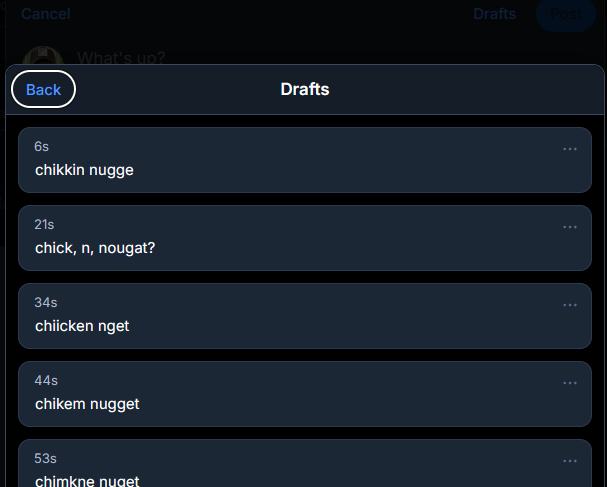Go back using the Back button
The height and width of the screenshot is (487, 607).
click(x=43, y=89)
